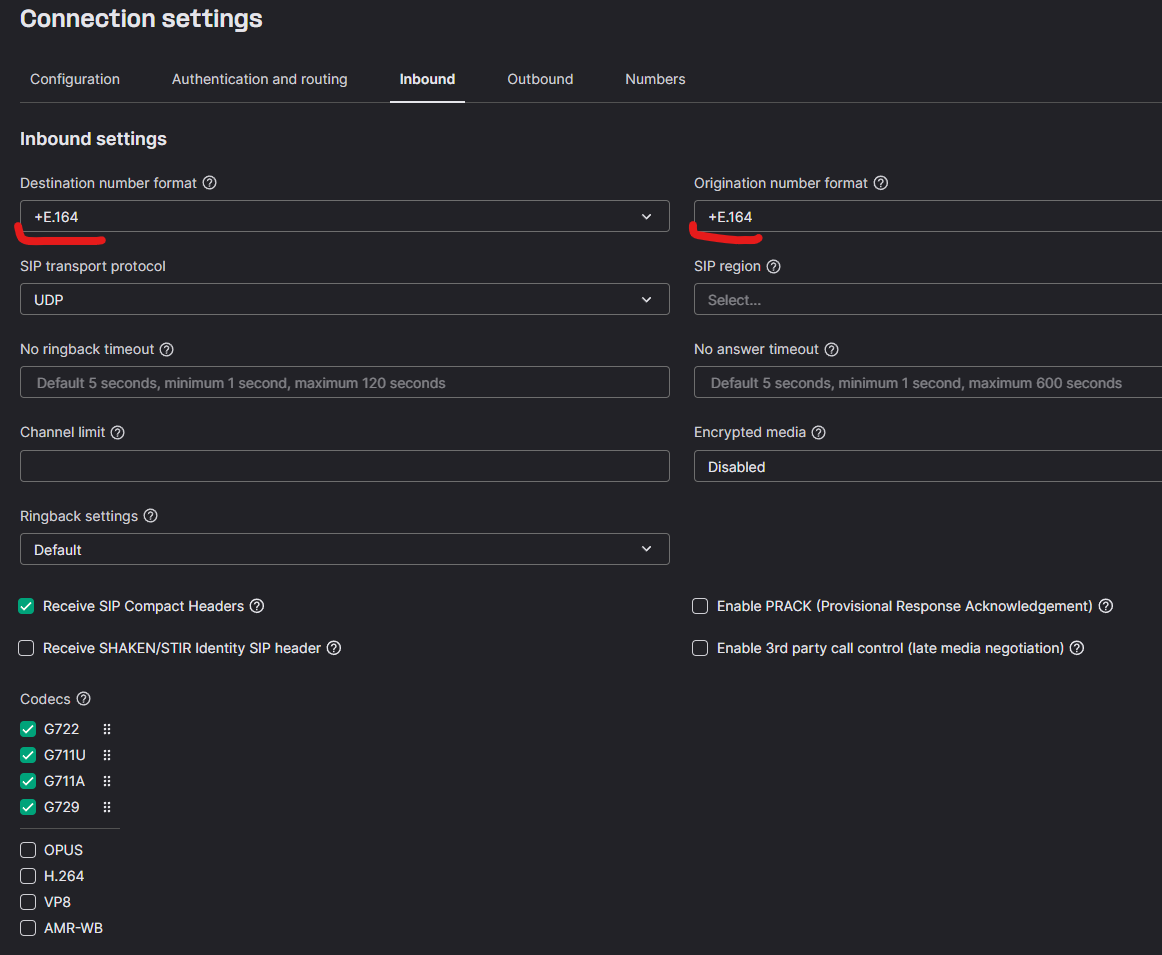Image resolution: width=1162 pixels, height=955 pixels.
Task: Click help icon beside 3rd party call control
Action: 1077,648
